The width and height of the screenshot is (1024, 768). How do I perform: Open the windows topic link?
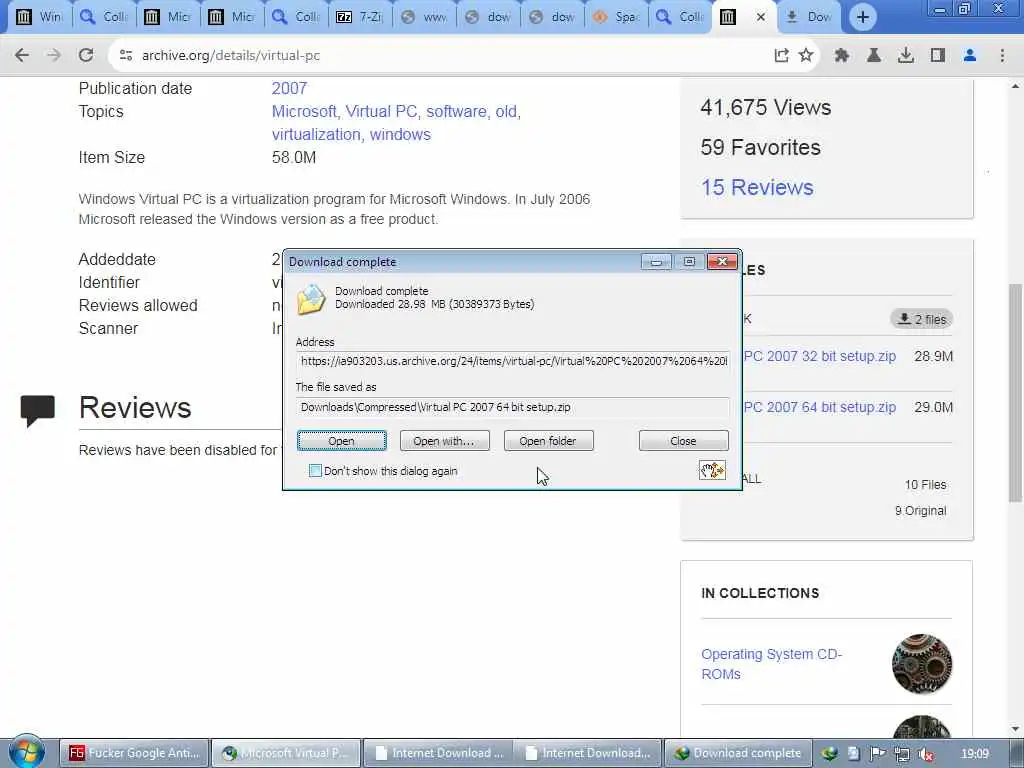coord(400,135)
